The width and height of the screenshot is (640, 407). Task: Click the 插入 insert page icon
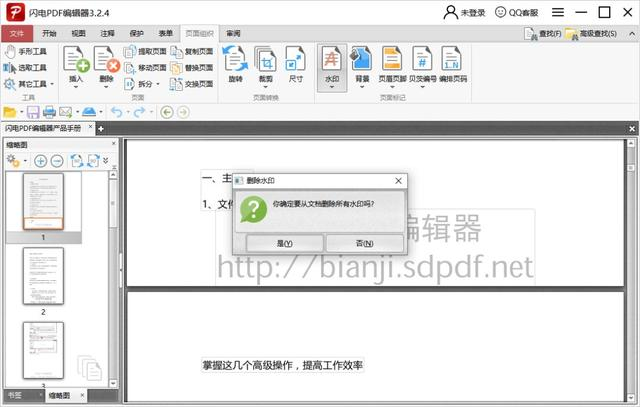click(x=76, y=60)
